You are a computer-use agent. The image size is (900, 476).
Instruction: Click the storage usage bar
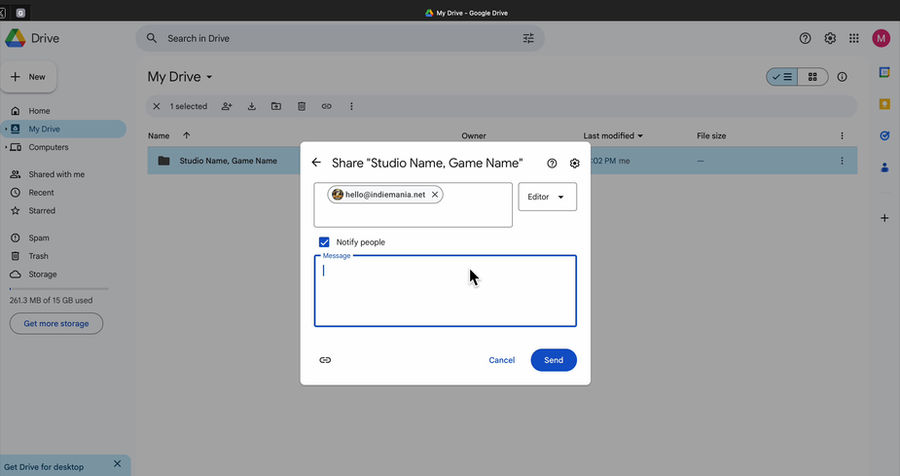(59, 289)
